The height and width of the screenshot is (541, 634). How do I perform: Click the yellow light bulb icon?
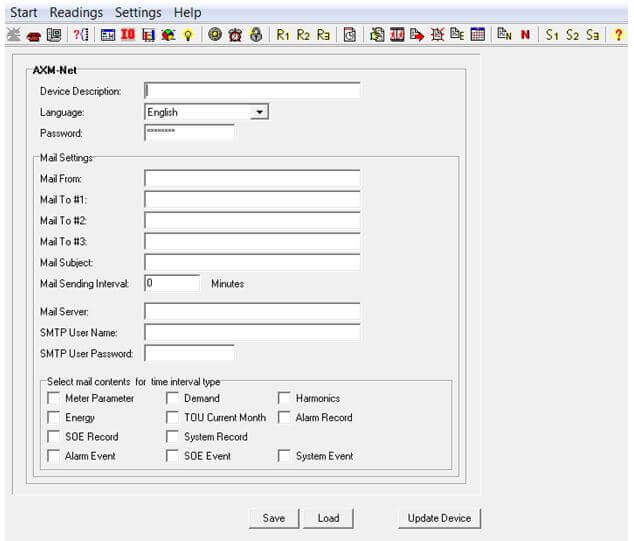pos(187,34)
